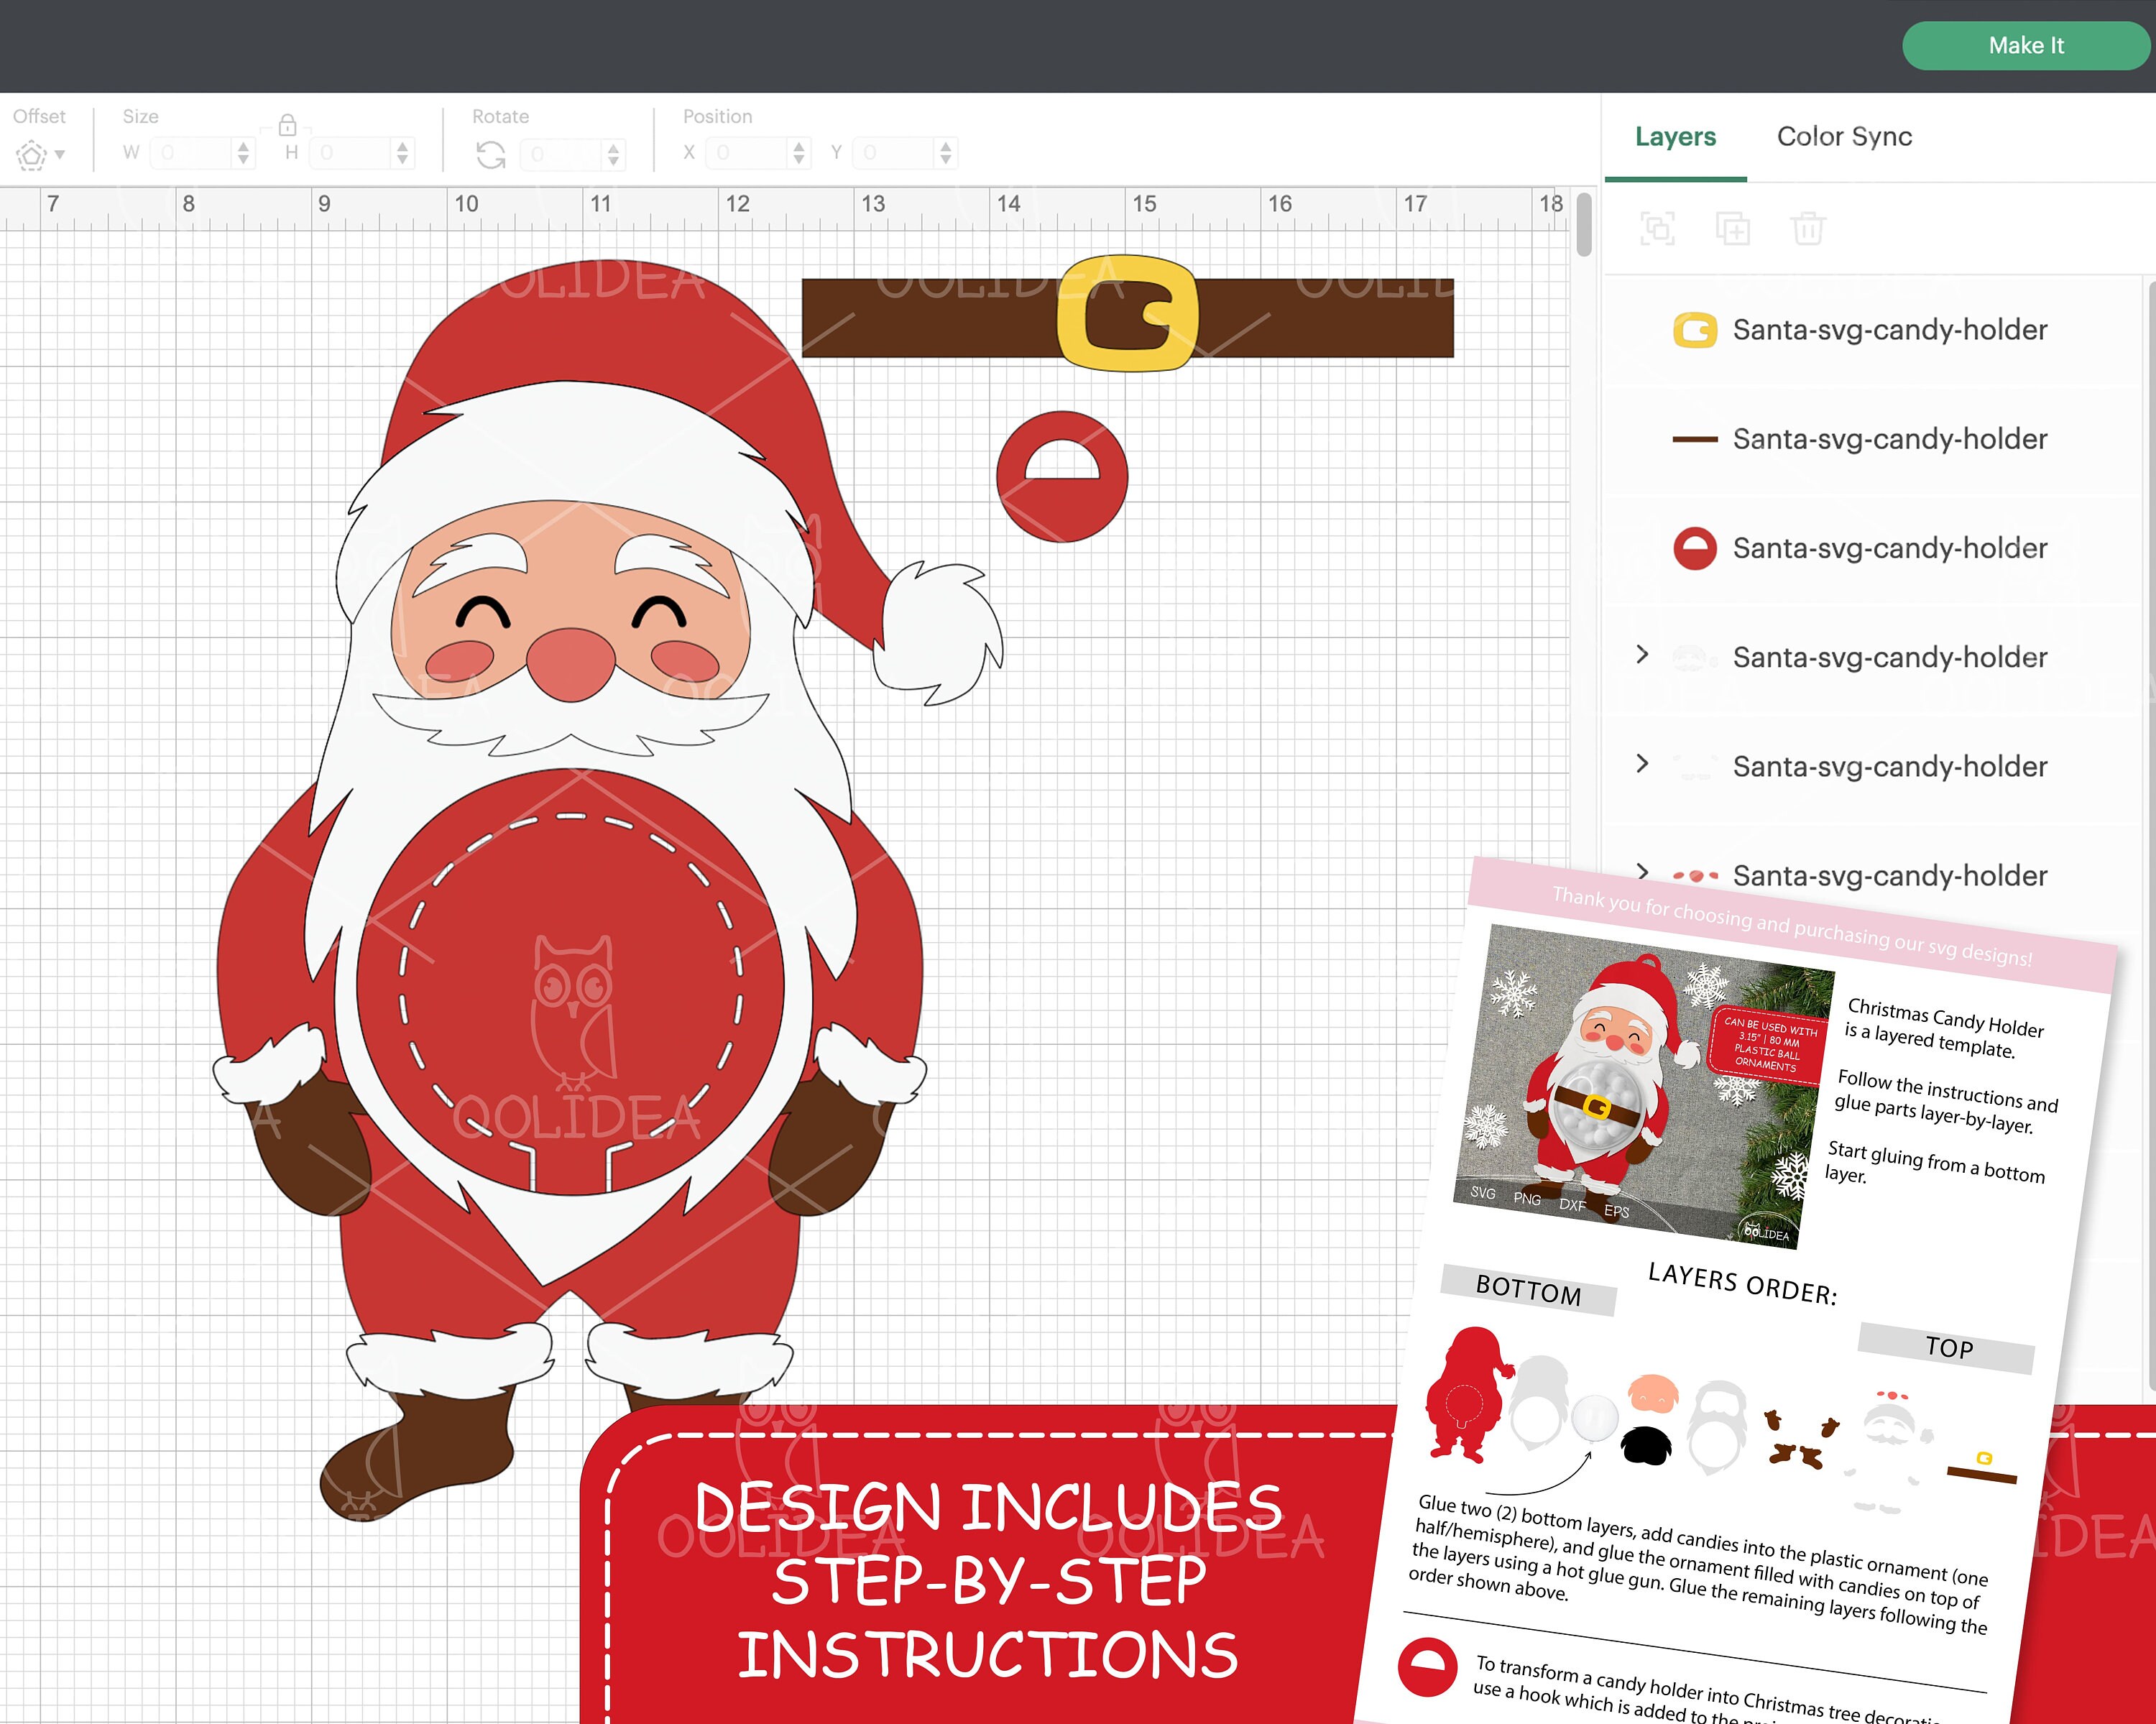The width and height of the screenshot is (2156, 1724).
Task: Group layers using the group icon
Action: [1657, 228]
